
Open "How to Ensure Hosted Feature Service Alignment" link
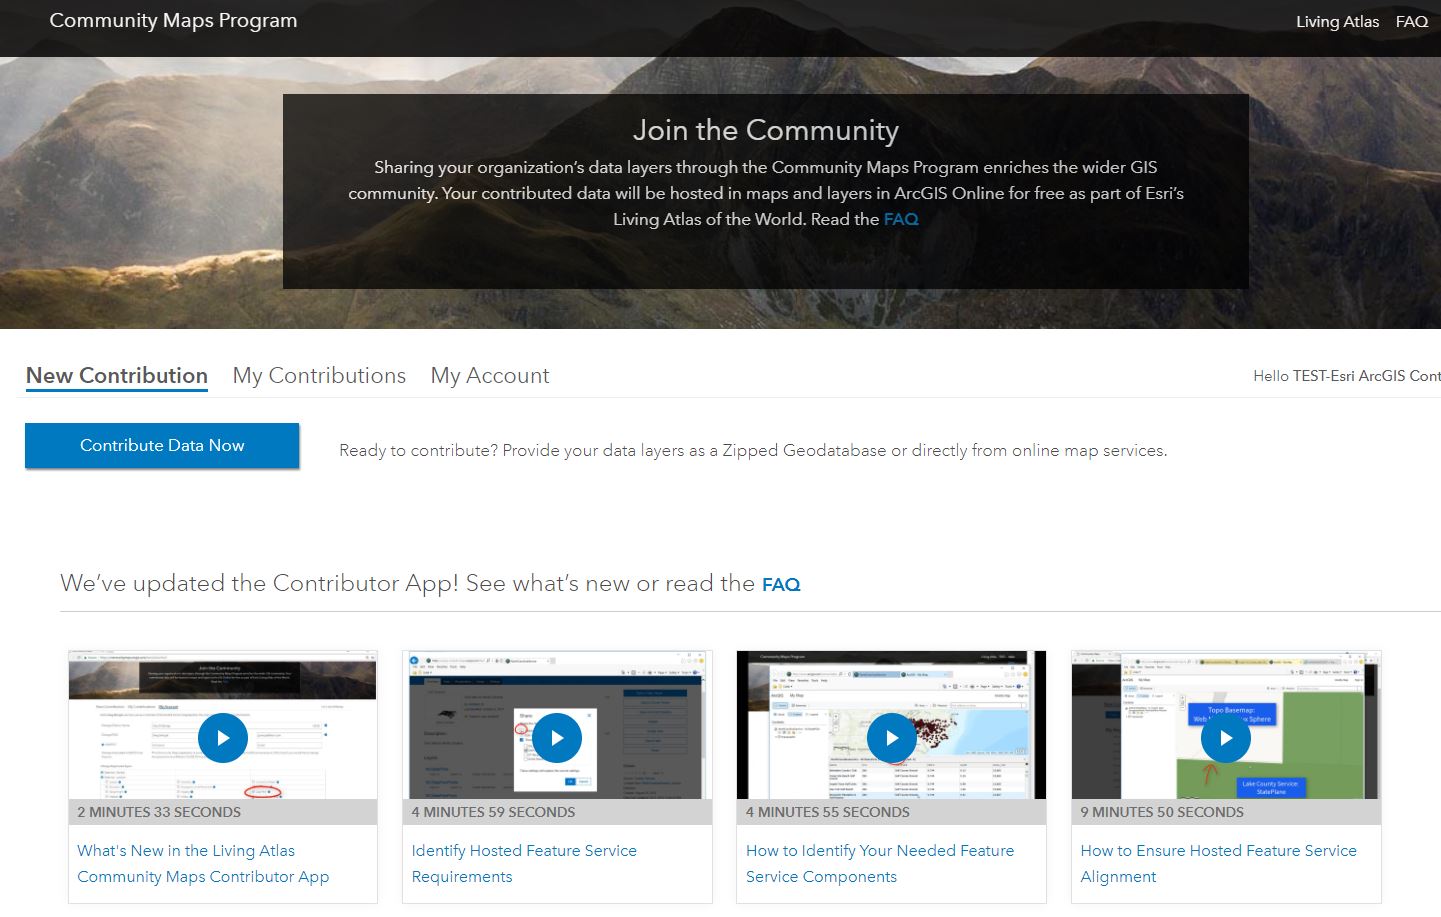[1219, 863]
